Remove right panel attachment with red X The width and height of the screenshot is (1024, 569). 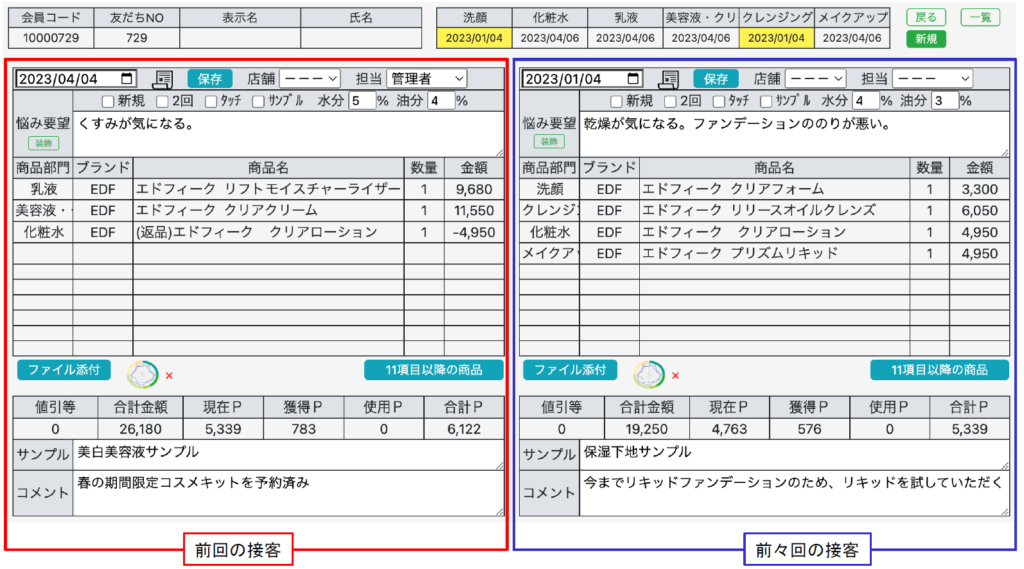[x=675, y=376]
